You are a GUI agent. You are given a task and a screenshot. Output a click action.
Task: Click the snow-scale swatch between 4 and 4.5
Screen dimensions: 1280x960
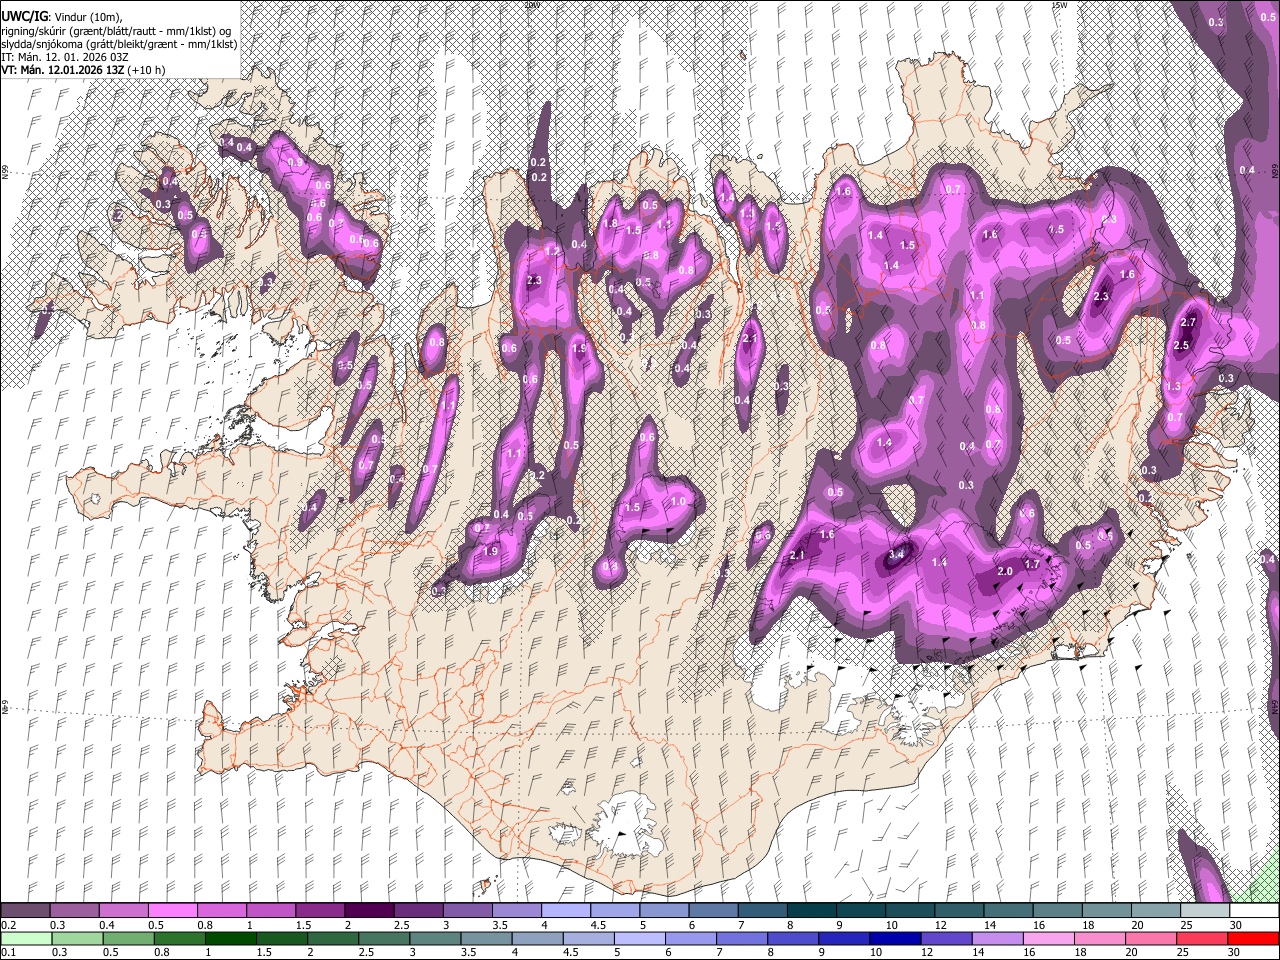564,911
